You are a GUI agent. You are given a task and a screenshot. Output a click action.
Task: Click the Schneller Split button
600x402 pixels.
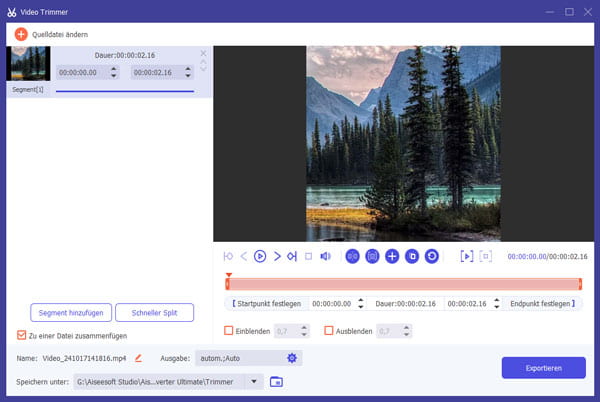tap(154, 312)
